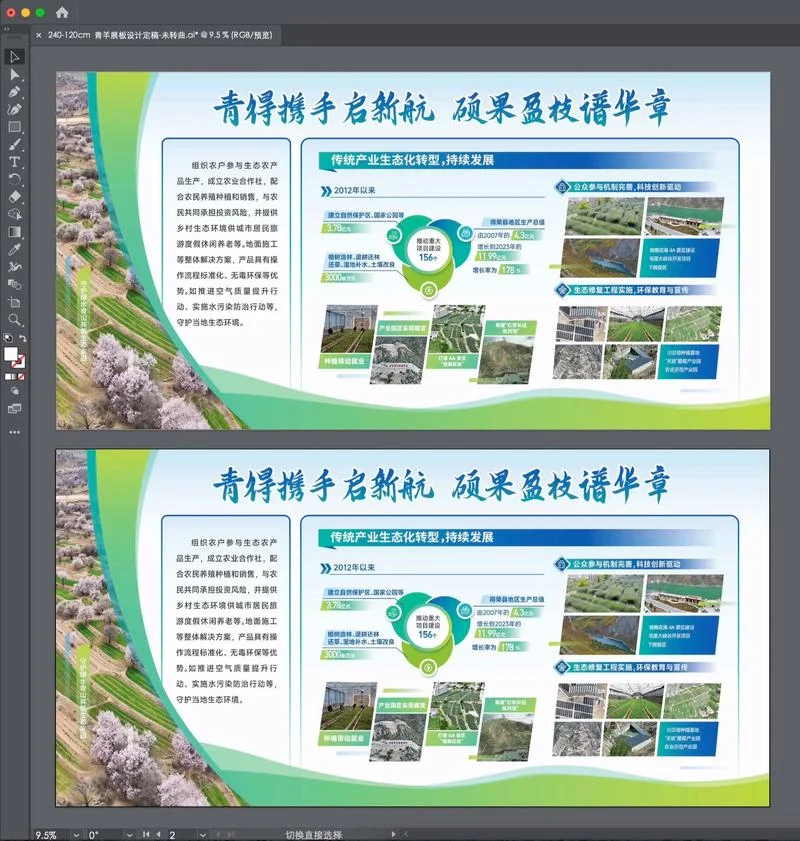This screenshot has height=841, width=800.
Task: Select the Type tool
Action: 14,162
